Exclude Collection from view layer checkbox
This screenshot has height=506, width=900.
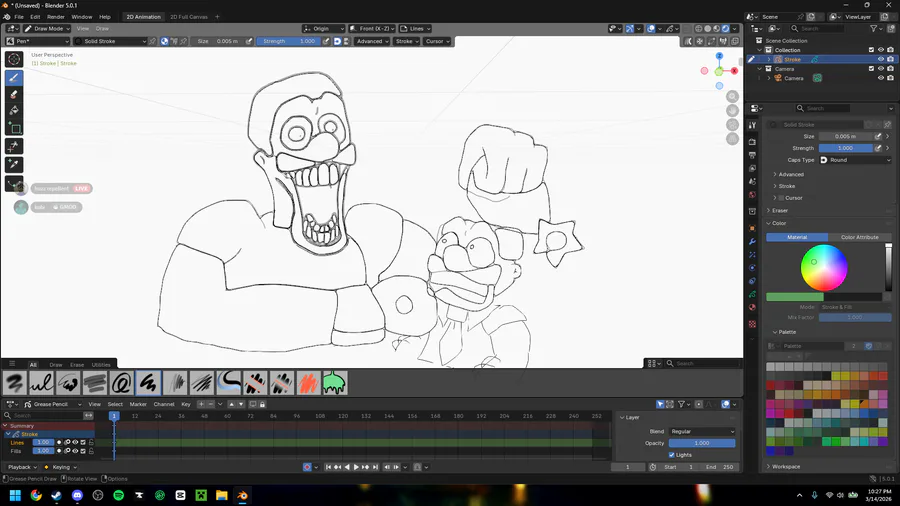(871, 50)
